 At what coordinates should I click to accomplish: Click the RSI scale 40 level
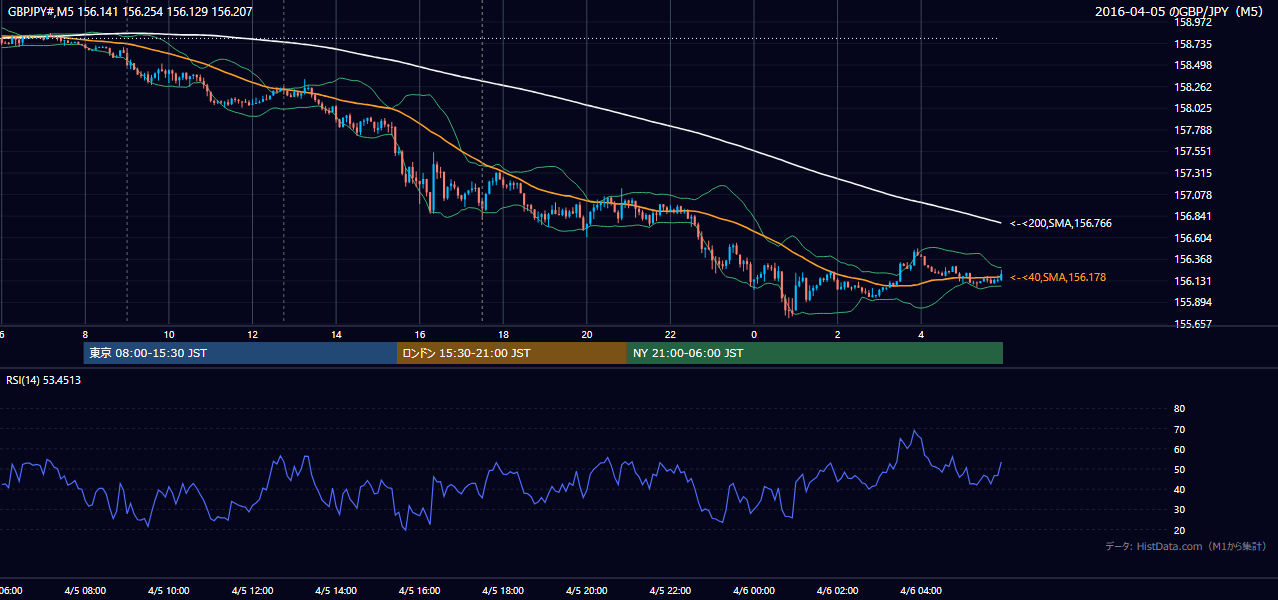[x=1179, y=489]
